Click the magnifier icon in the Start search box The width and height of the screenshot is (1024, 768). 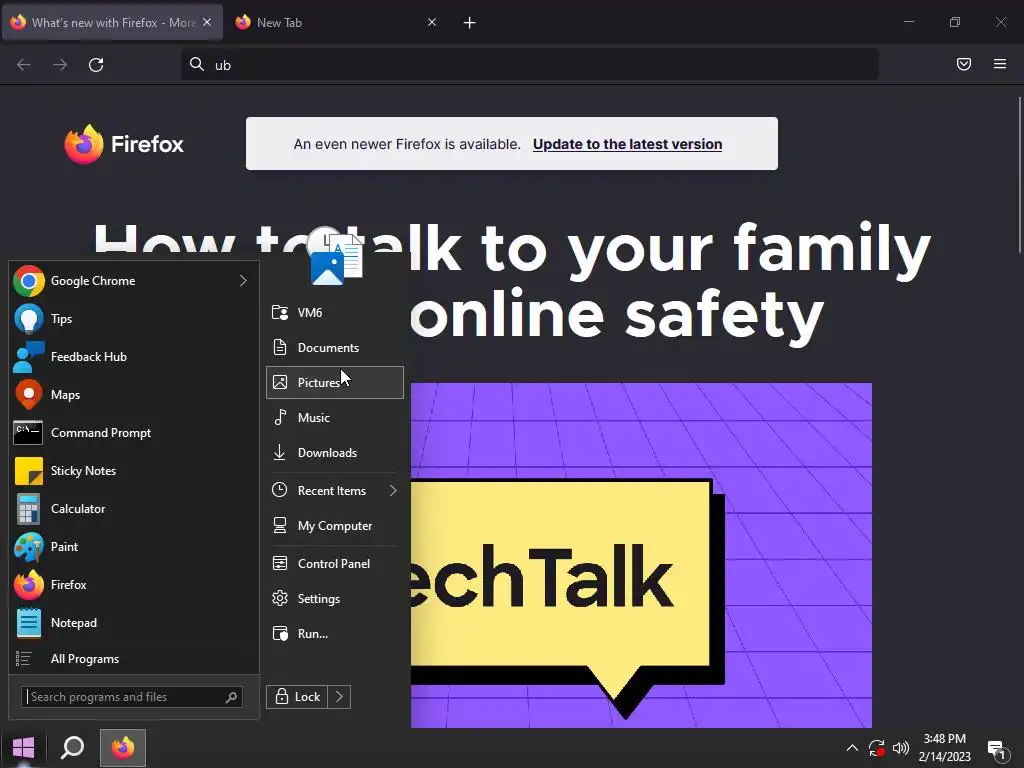(231, 697)
